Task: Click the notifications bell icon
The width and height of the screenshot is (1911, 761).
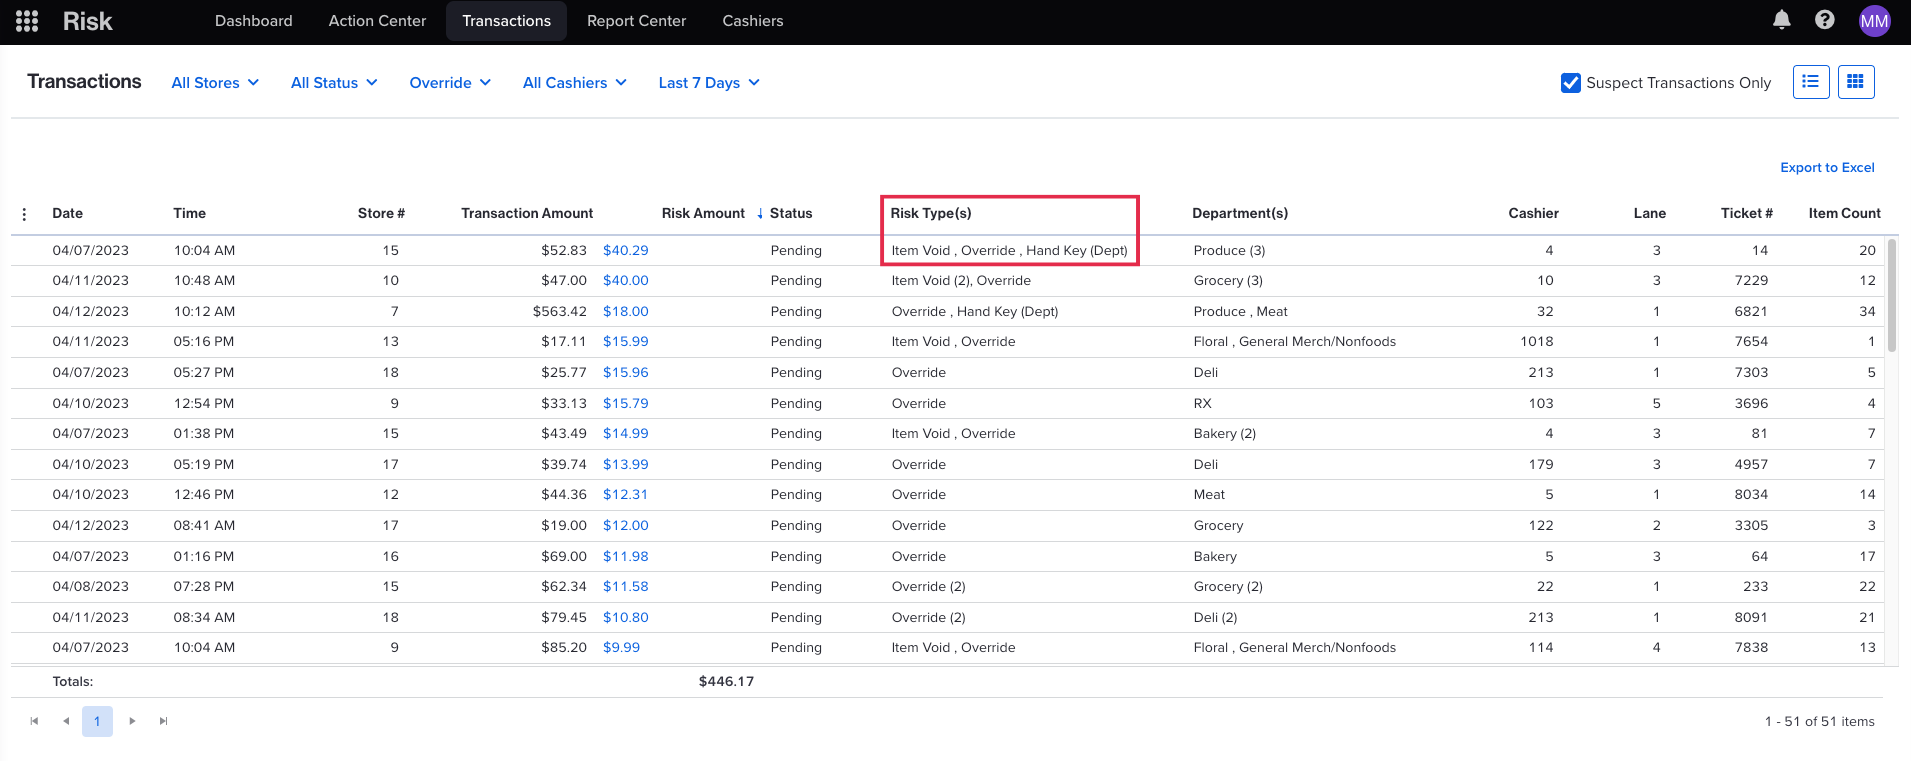Action: pyautogui.click(x=1781, y=20)
